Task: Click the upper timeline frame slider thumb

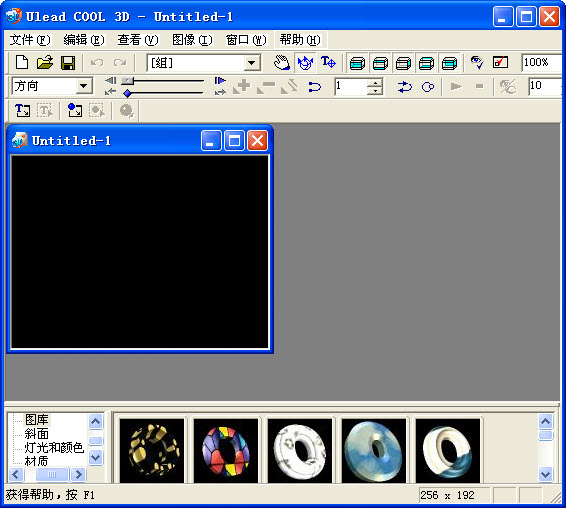Action: 127,81
